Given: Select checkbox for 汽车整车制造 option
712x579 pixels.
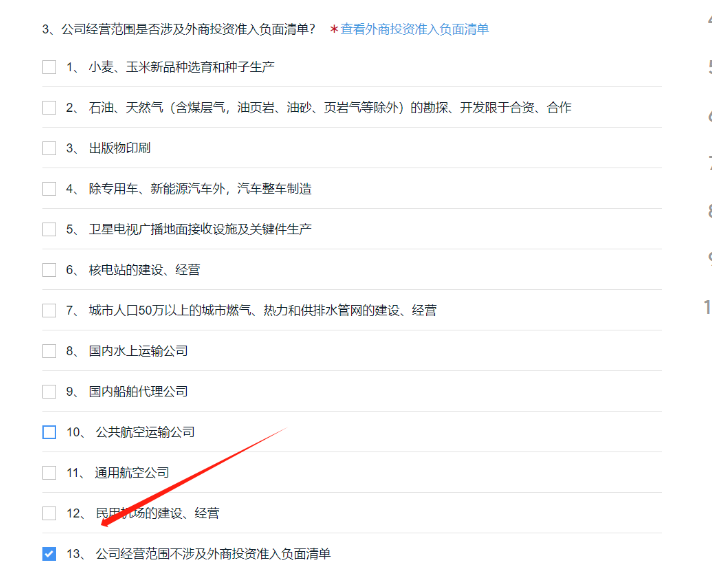Looking at the screenshot, I should pos(49,188).
